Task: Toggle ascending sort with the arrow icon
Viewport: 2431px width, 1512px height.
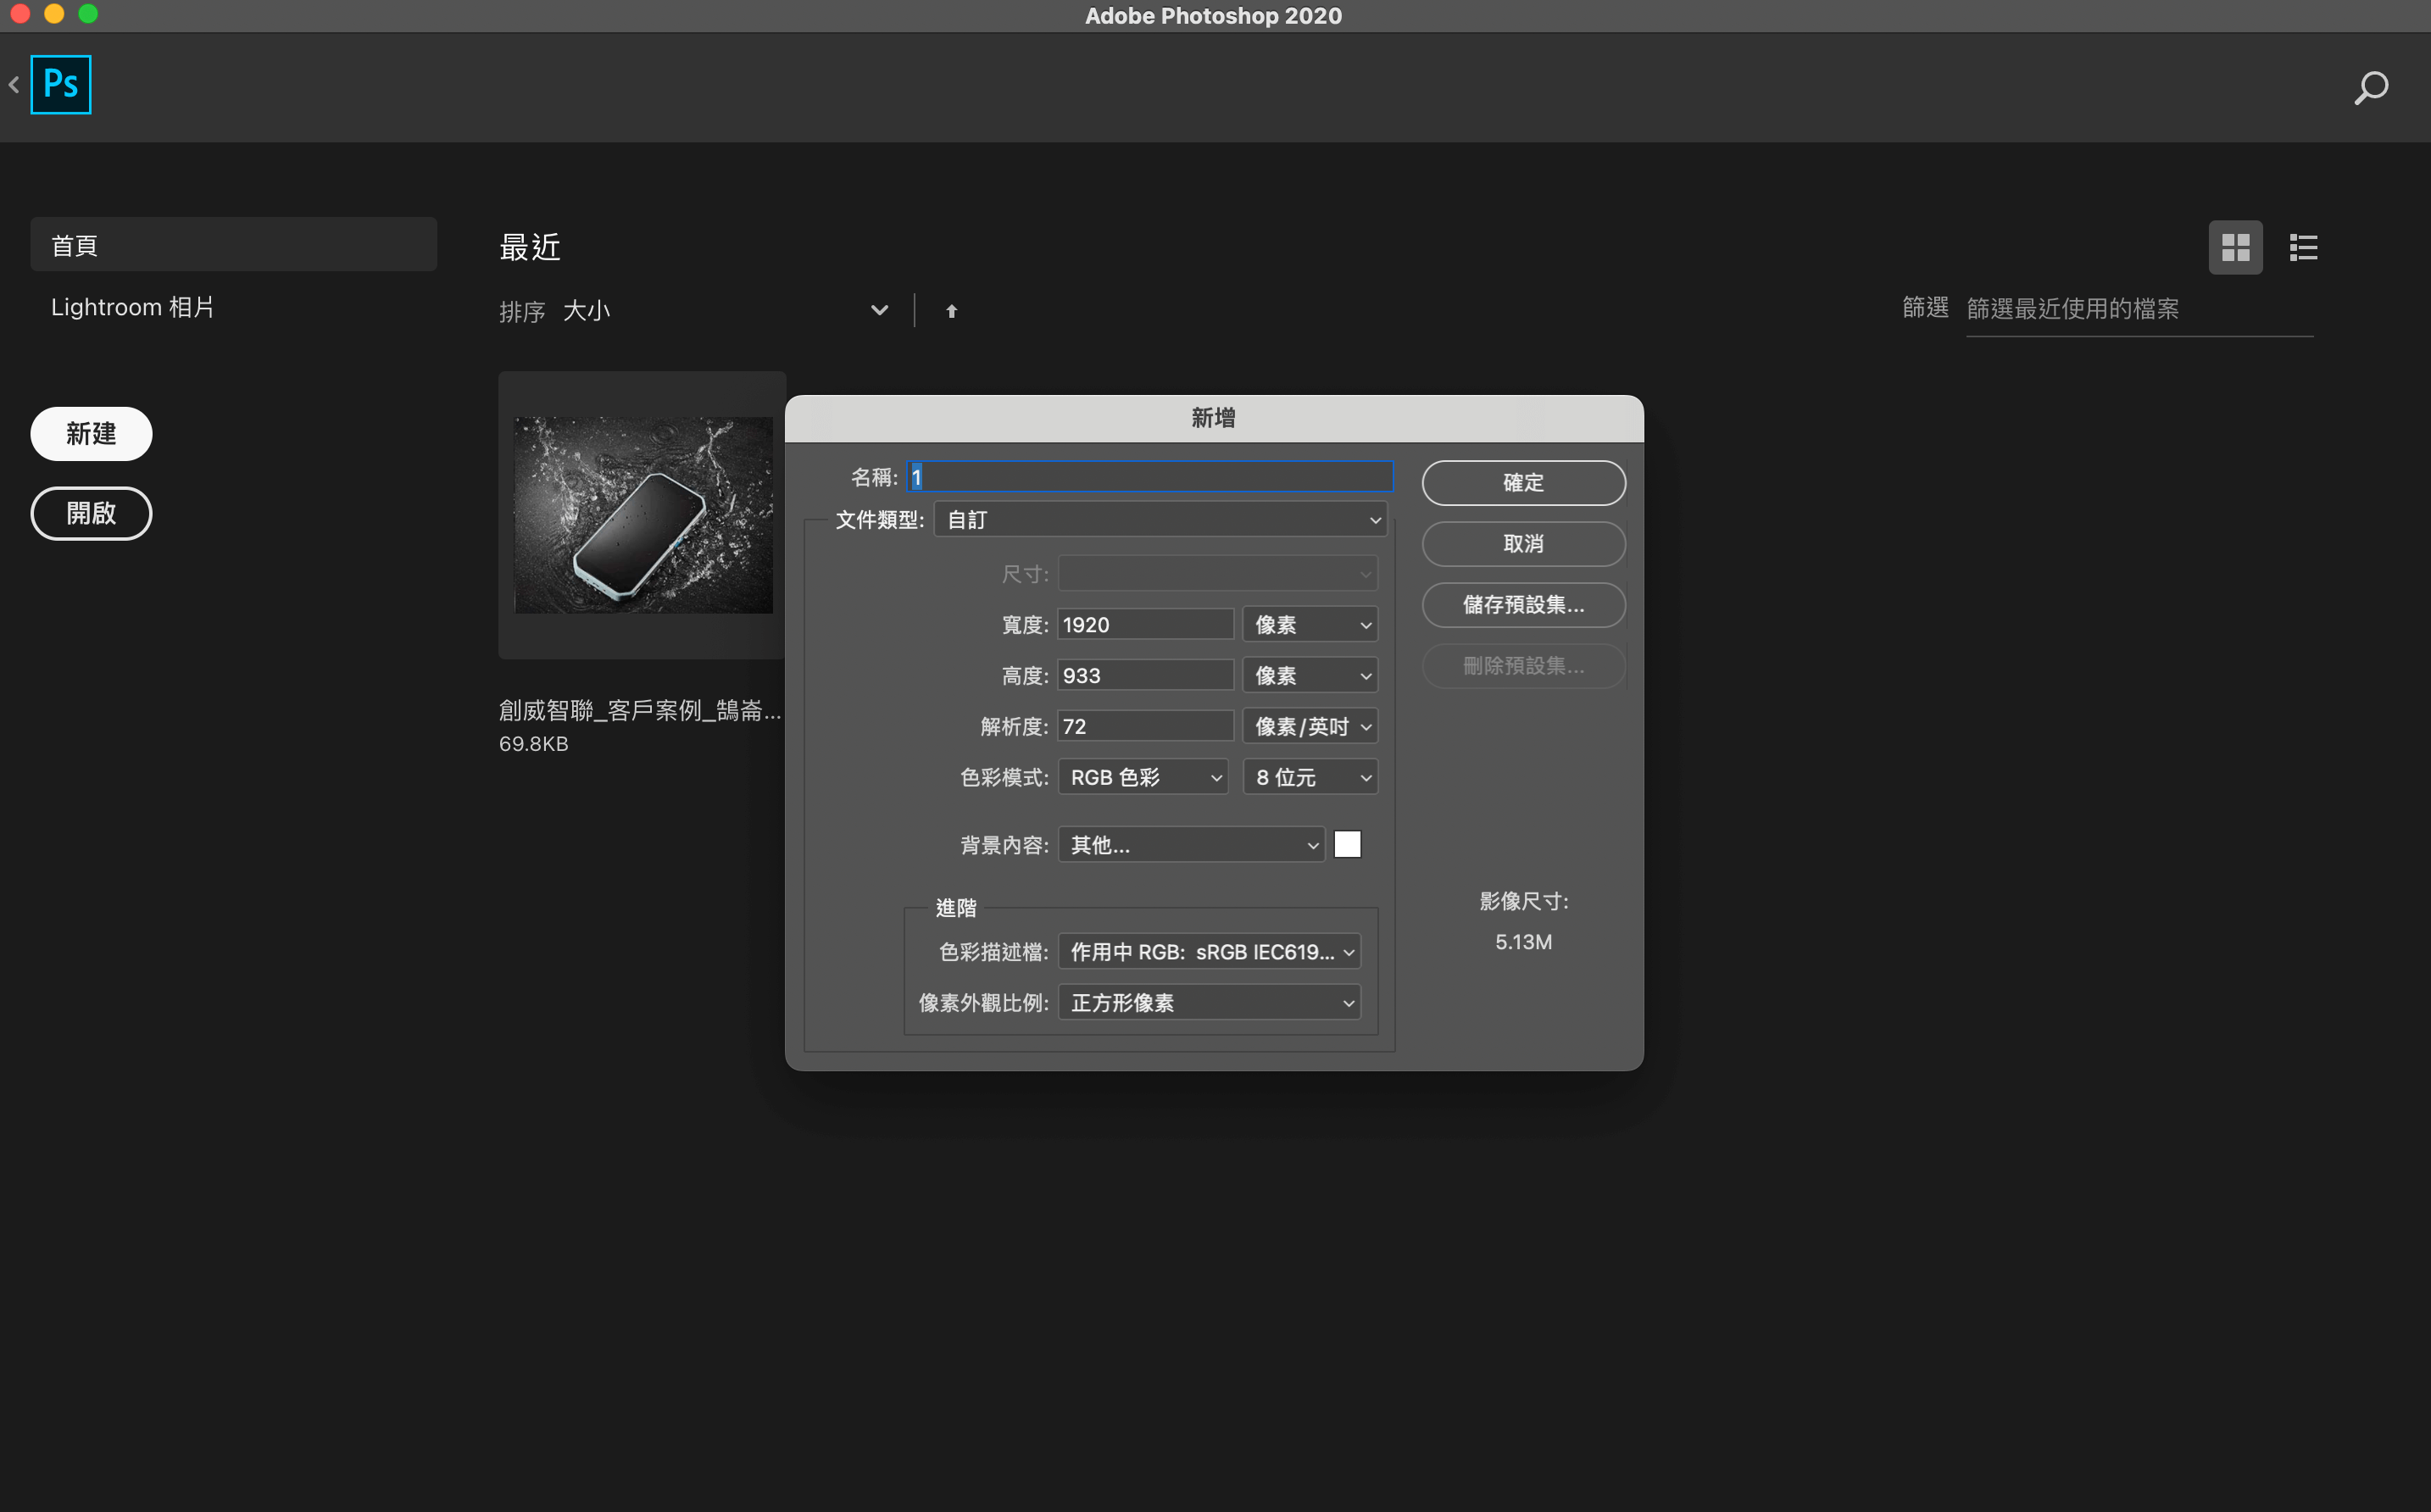Action: [x=951, y=311]
